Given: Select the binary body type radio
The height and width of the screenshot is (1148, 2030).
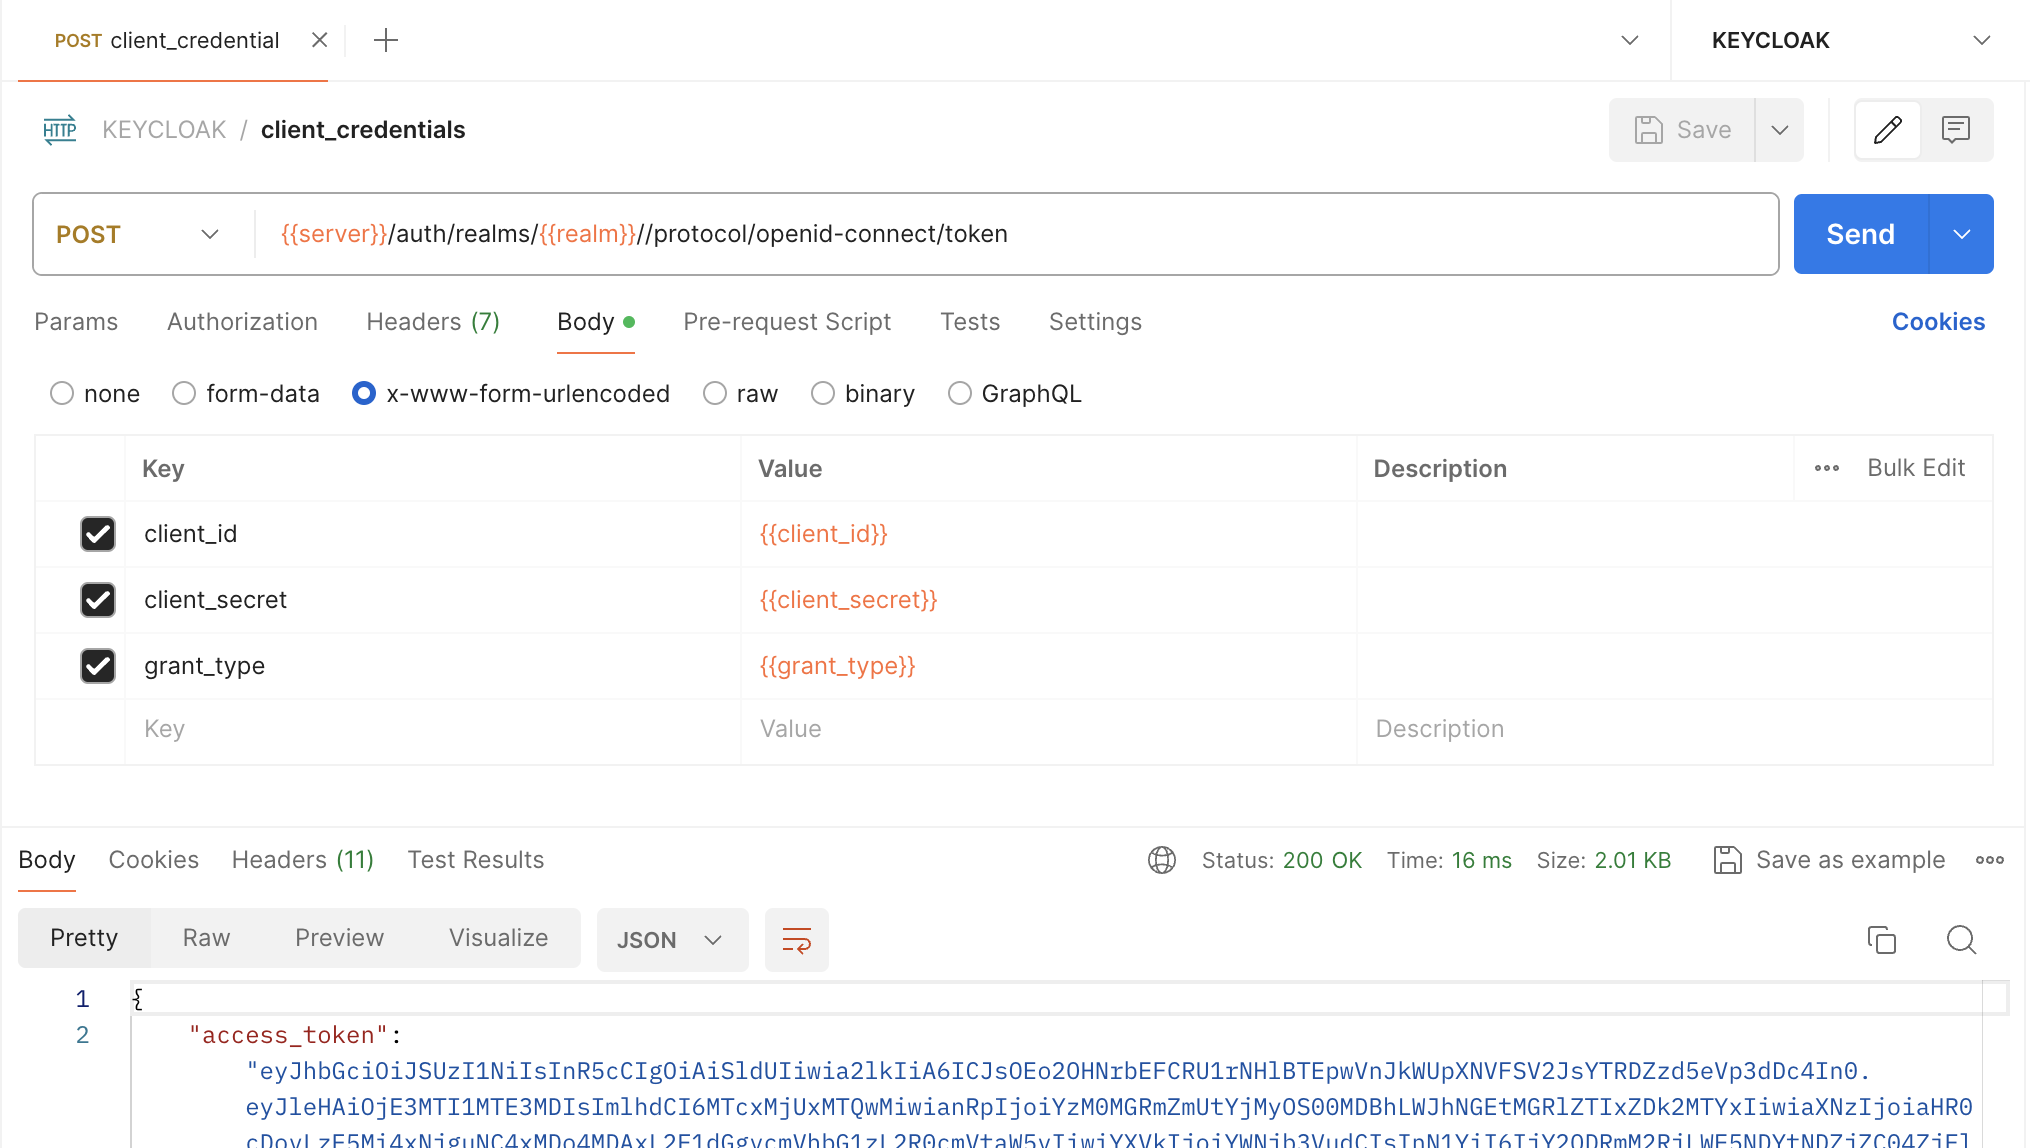Looking at the screenshot, I should [x=823, y=394].
